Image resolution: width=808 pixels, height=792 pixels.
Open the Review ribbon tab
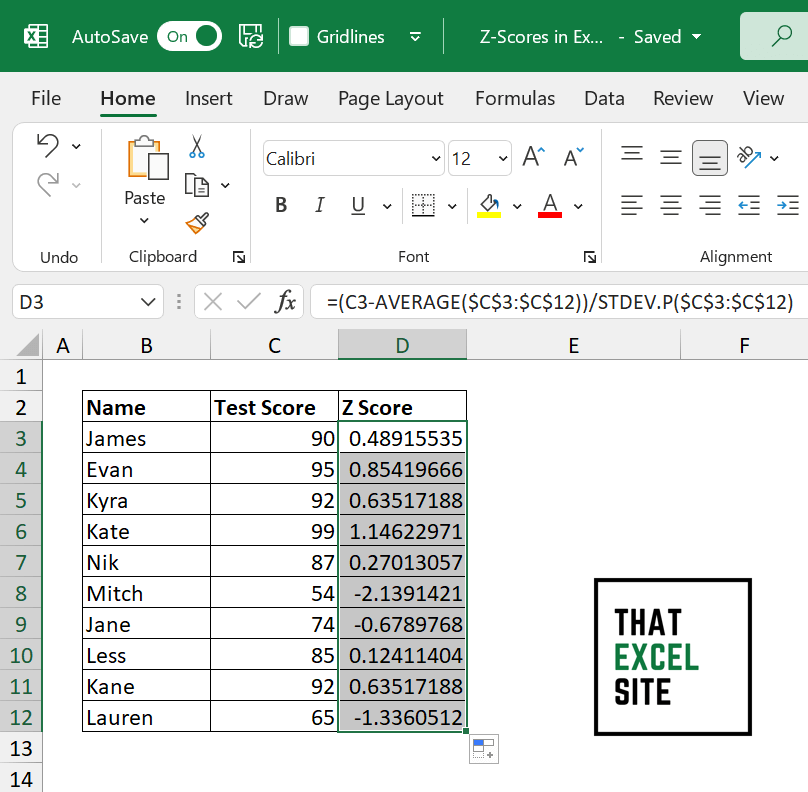click(x=683, y=98)
